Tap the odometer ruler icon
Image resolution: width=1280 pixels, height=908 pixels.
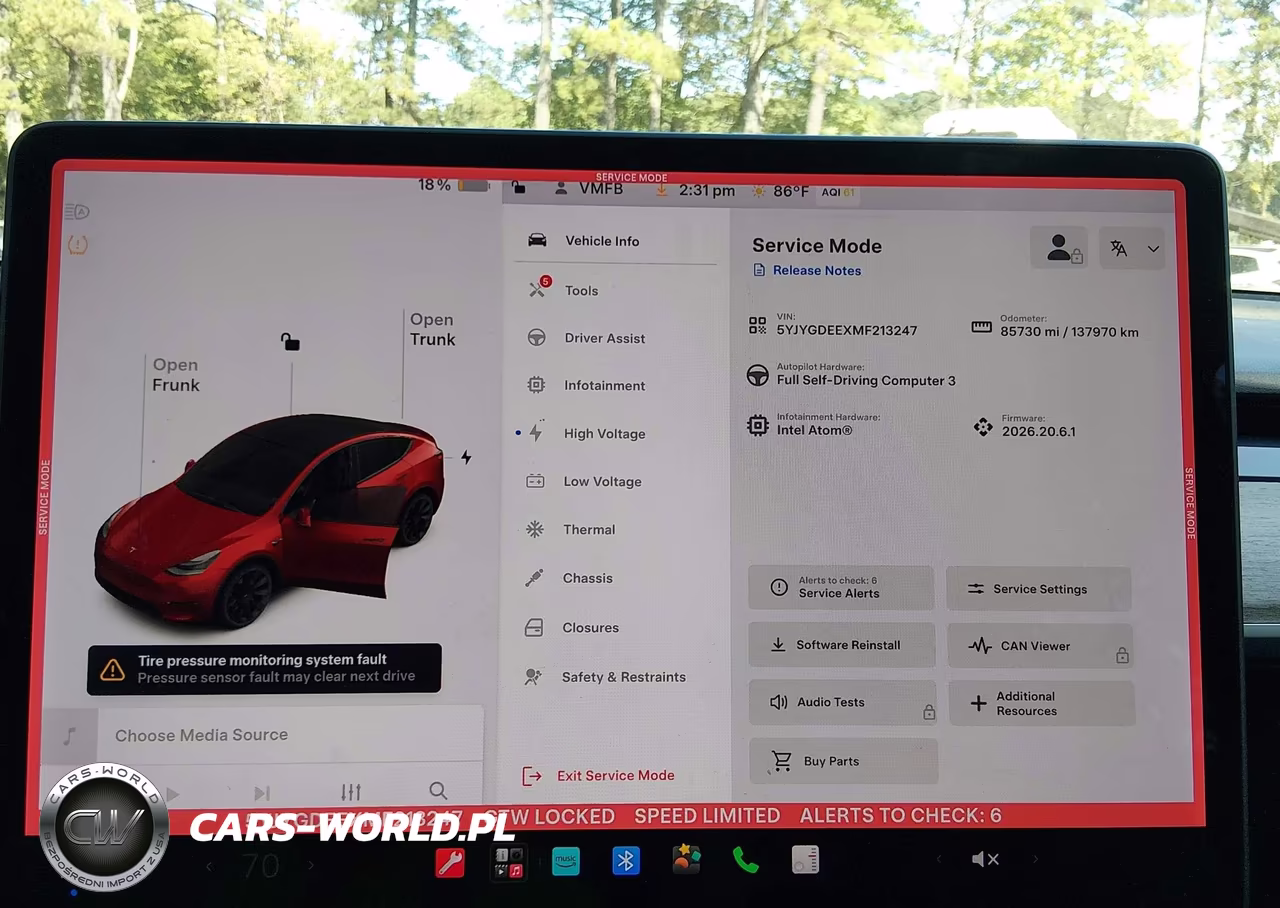[981, 327]
